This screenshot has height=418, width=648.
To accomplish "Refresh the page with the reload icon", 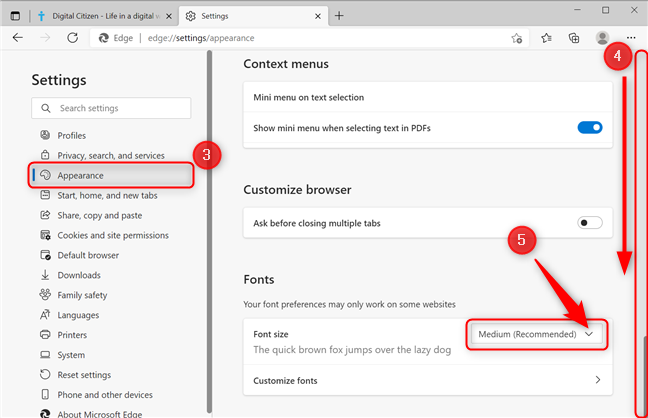I will tap(73, 38).
